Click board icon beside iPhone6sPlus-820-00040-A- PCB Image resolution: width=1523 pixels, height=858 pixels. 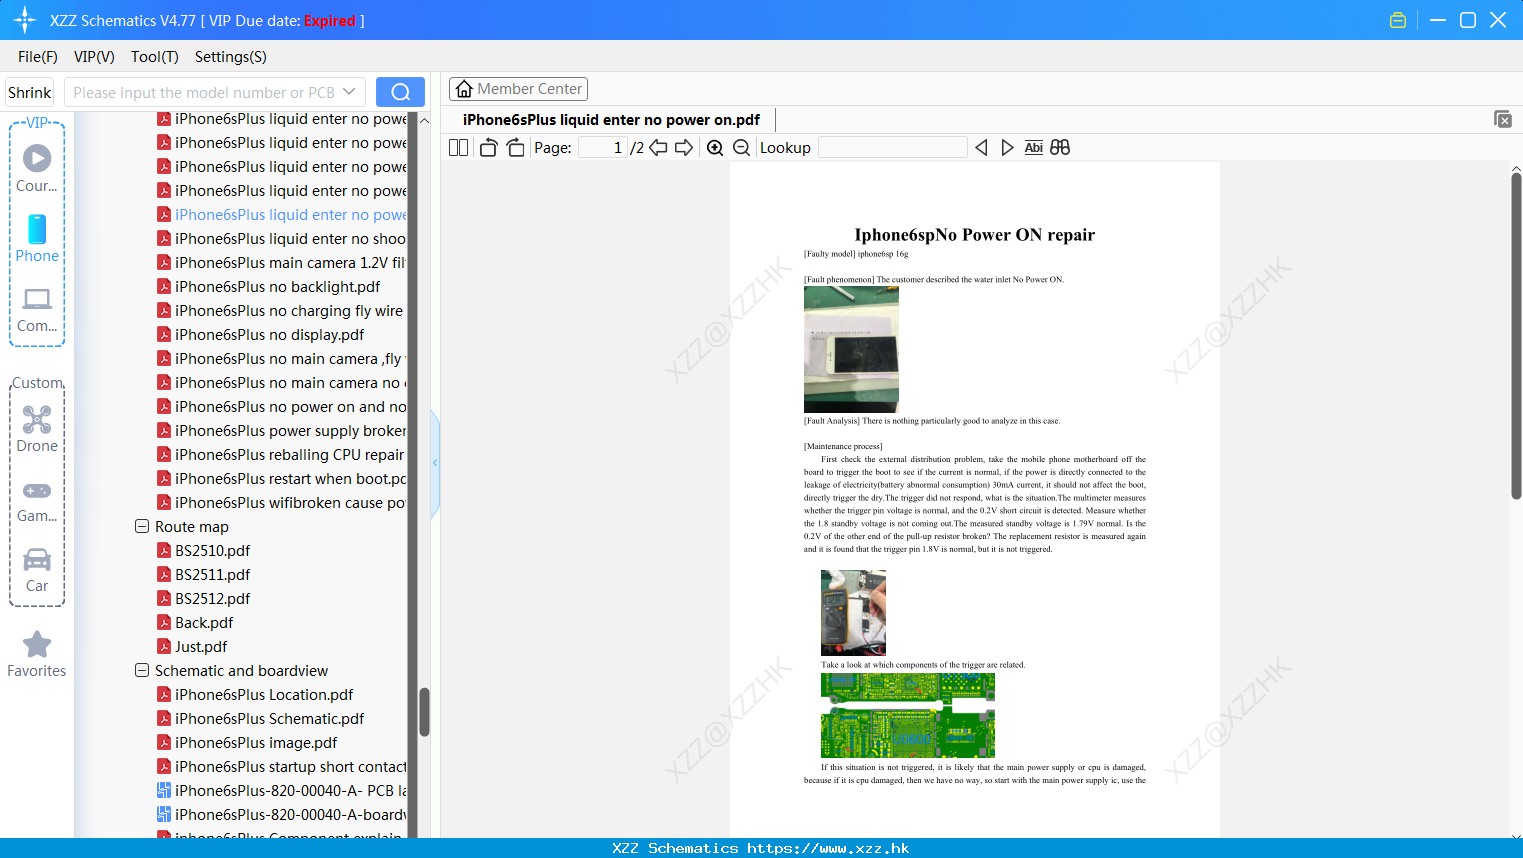[164, 791]
